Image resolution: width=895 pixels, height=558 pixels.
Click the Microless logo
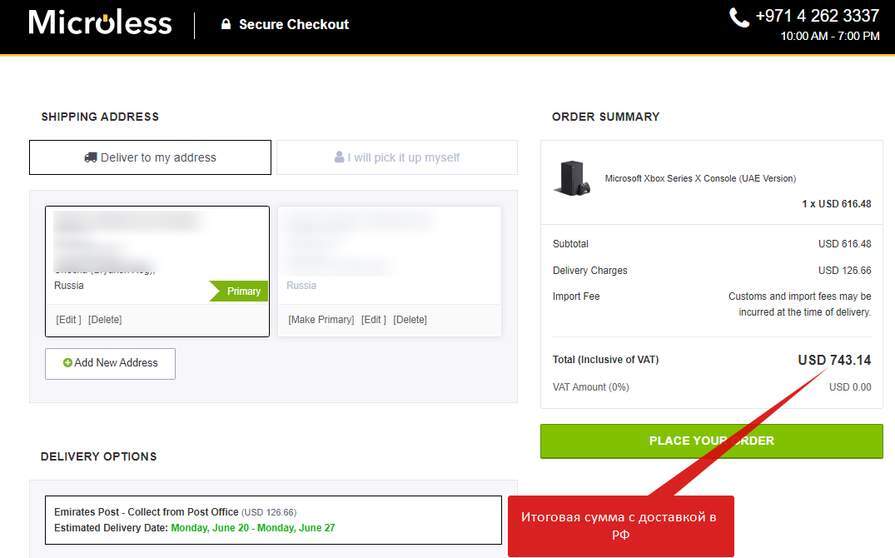[x=100, y=22]
